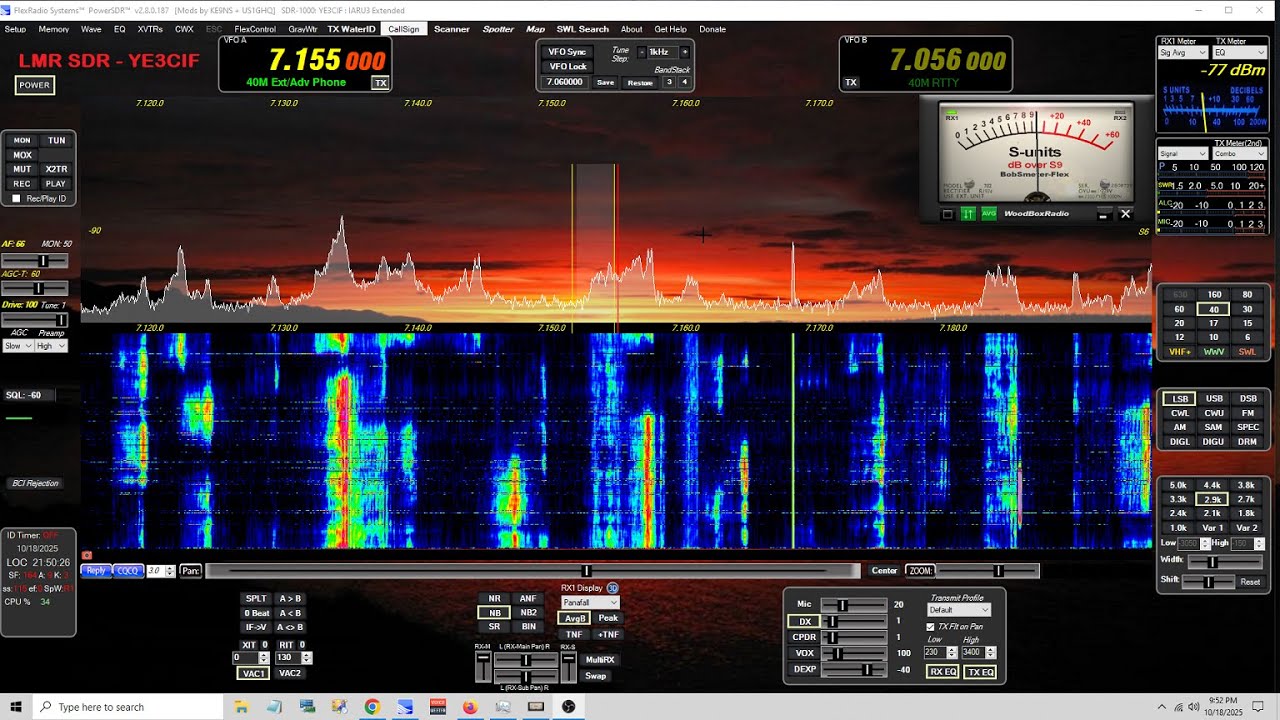Increase the tune step with plus button
1280x720 pixels.
pyautogui.click(x=685, y=52)
